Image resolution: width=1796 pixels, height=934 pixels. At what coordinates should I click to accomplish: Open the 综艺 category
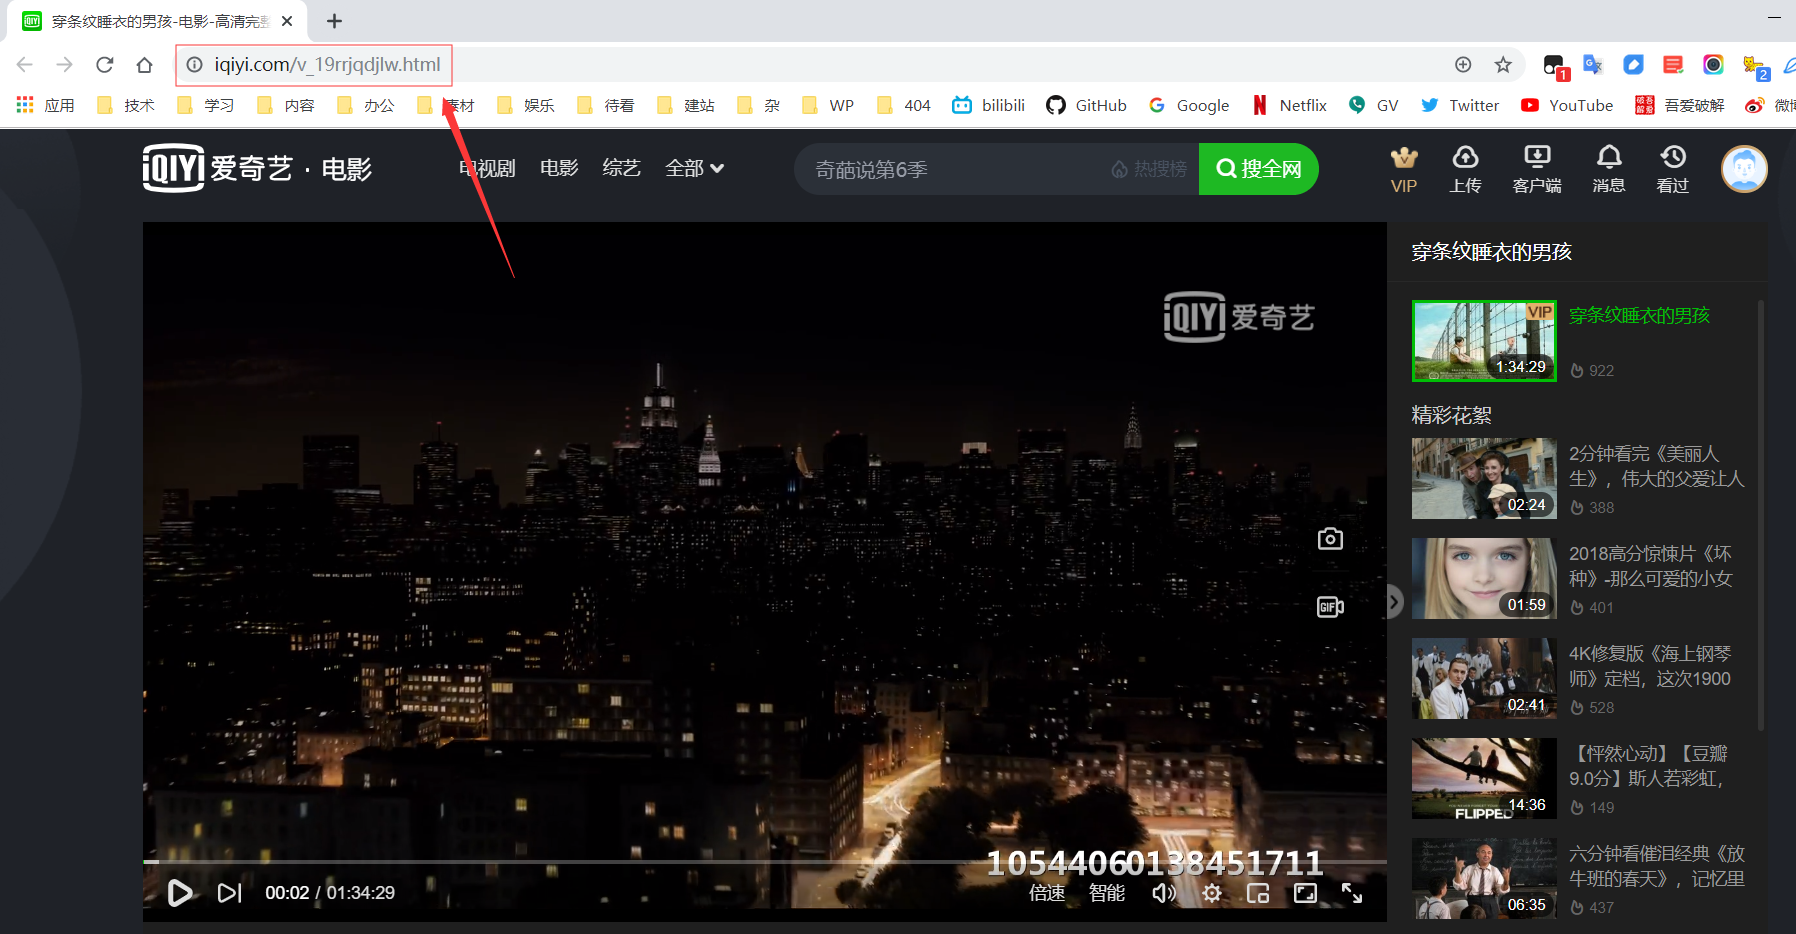(x=621, y=168)
